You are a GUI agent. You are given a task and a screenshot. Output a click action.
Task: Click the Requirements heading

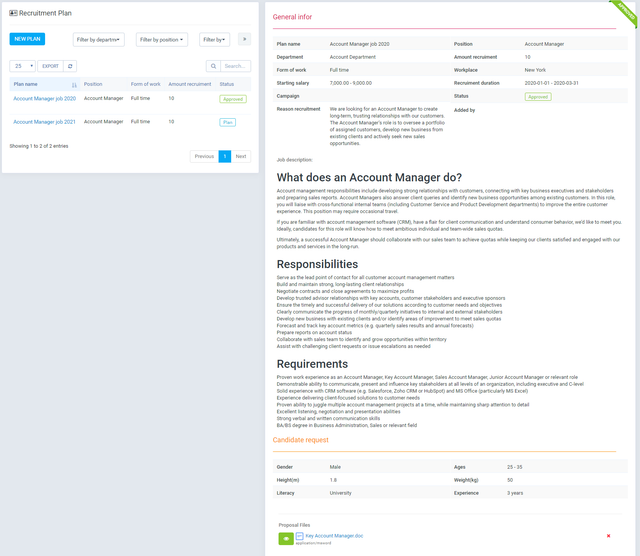[x=312, y=364]
